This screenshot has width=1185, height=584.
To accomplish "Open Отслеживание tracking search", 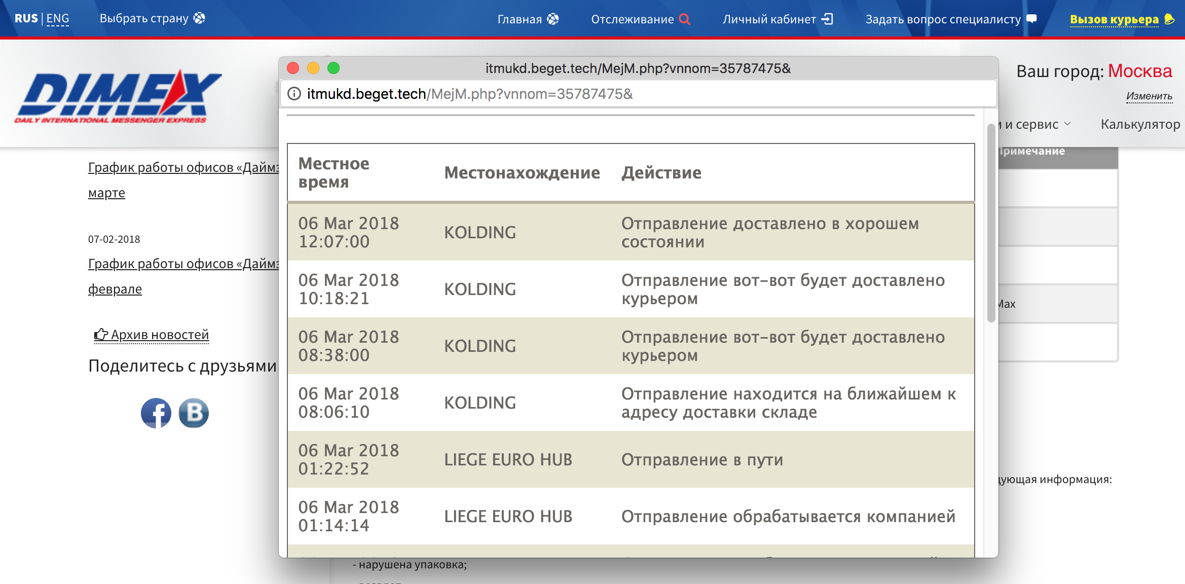I will pos(640,19).
